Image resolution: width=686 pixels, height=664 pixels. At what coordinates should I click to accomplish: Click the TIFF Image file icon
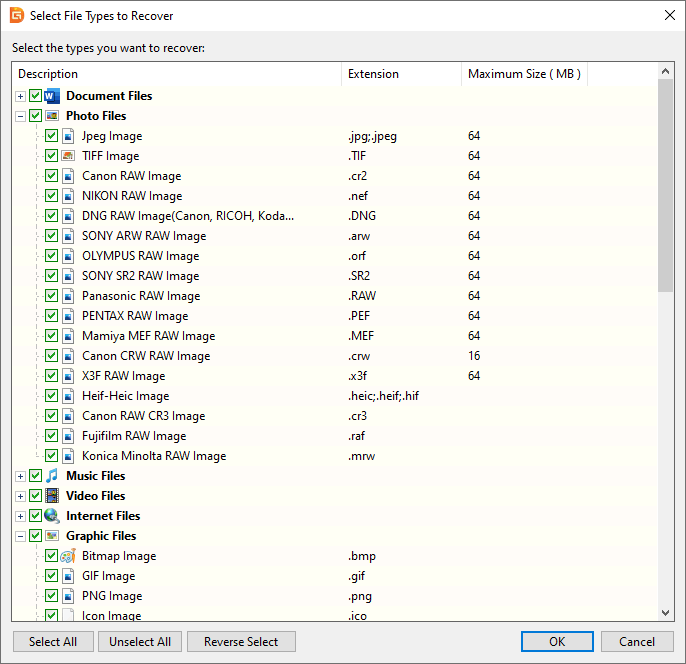(x=68, y=156)
